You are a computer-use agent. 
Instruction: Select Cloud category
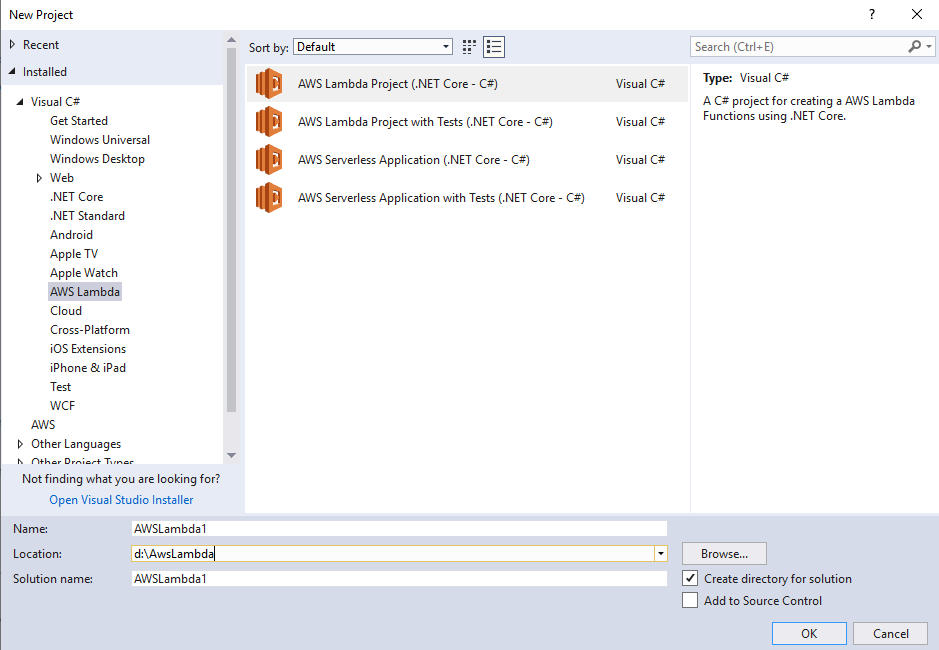tap(66, 311)
